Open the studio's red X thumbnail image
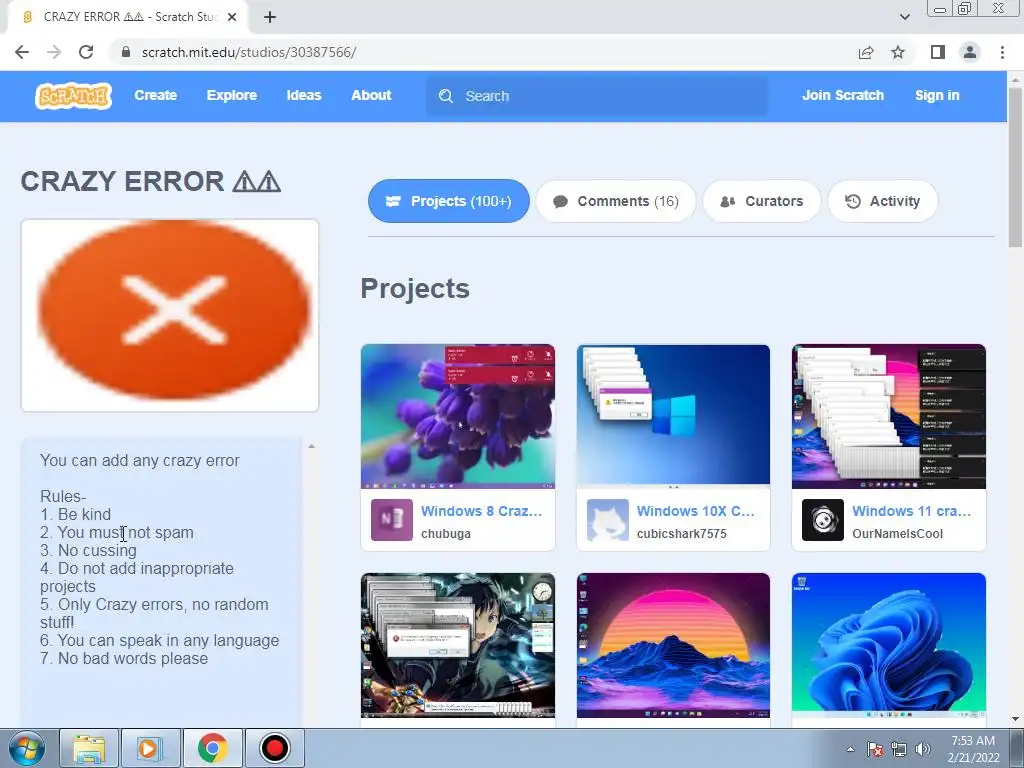This screenshot has height=768, width=1024. 170,315
